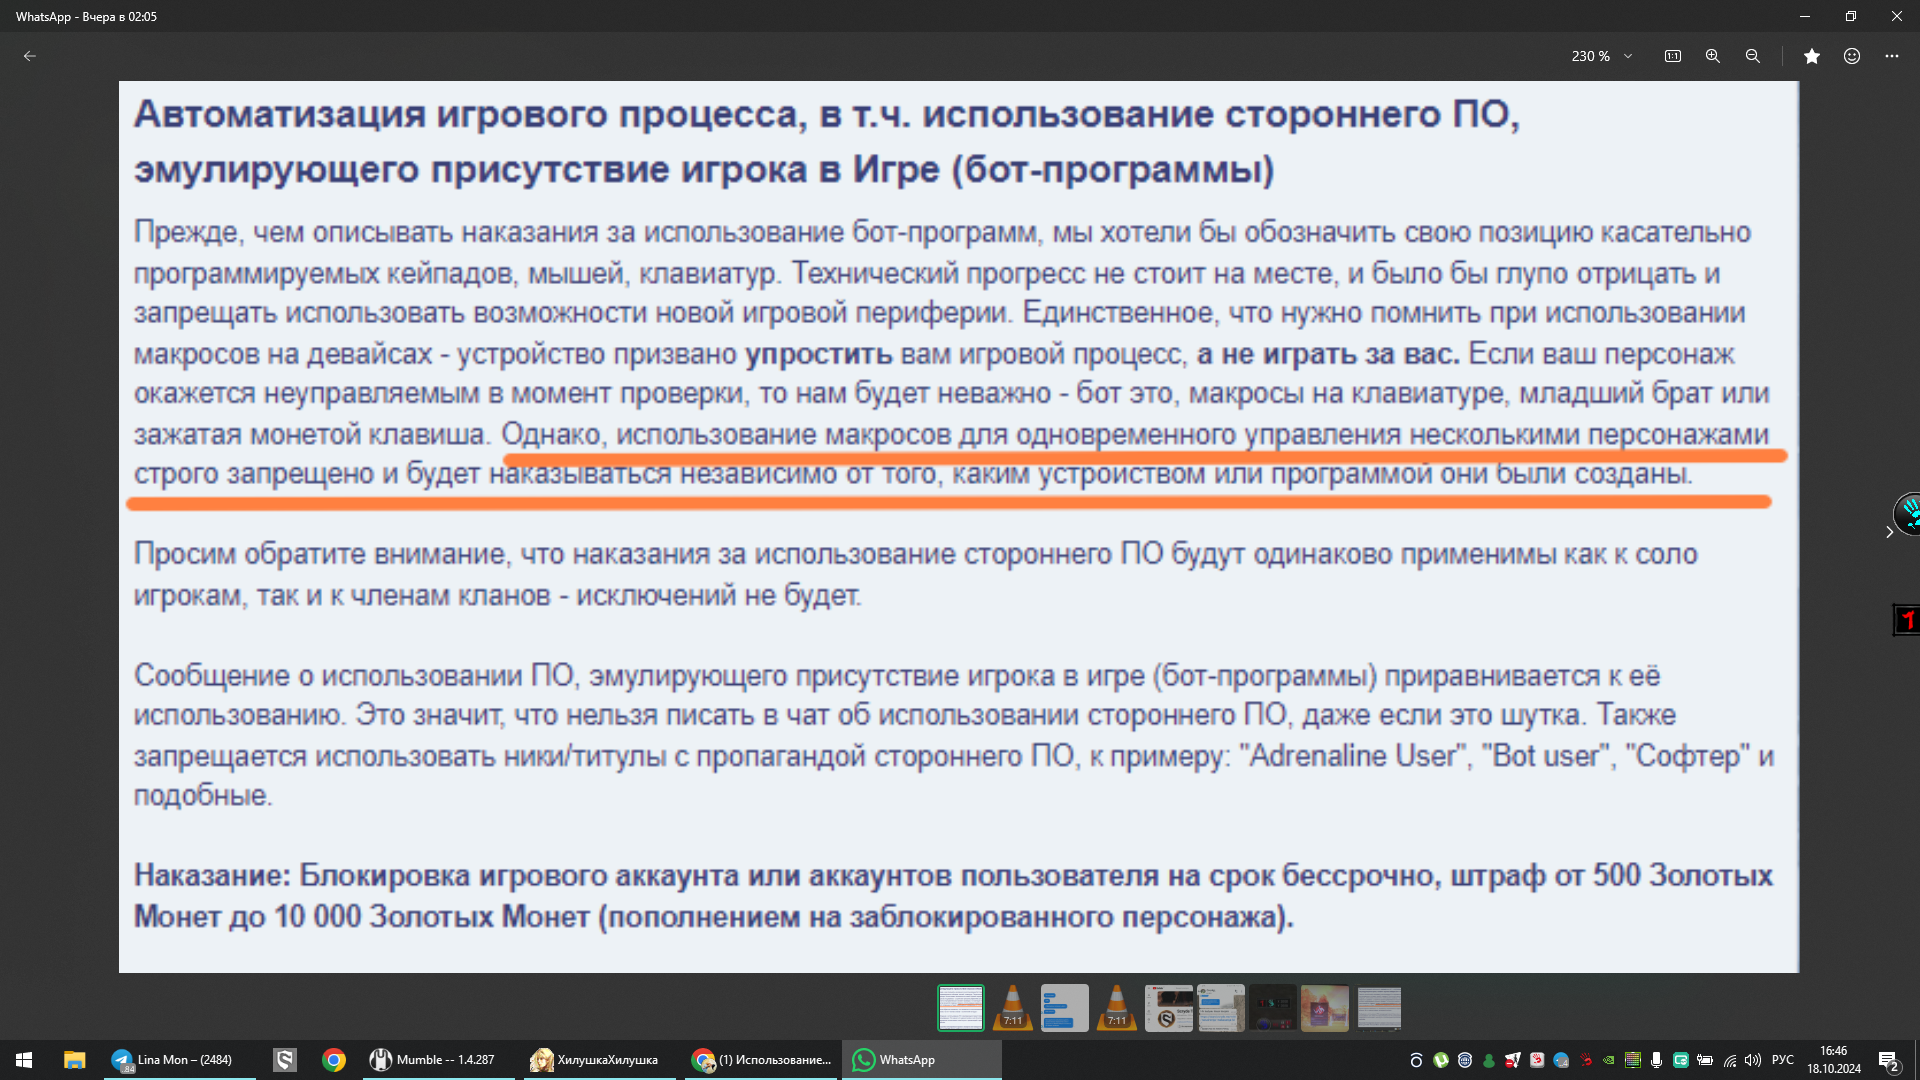This screenshot has height=1080, width=1920.
Task: Open the emoji reaction smiley icon
Action: coord(1851,56)
